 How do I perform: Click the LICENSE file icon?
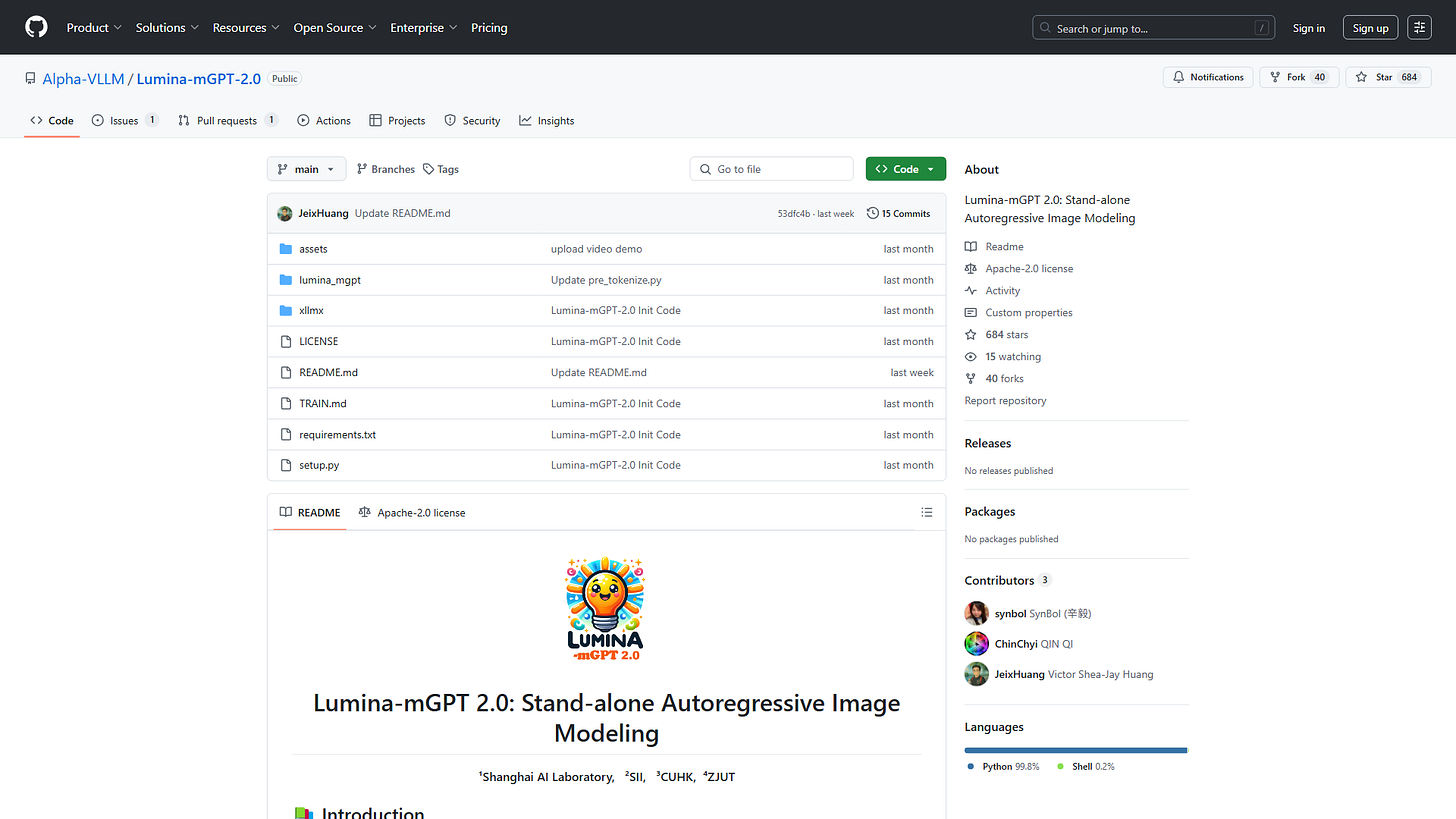coord(285,341)
